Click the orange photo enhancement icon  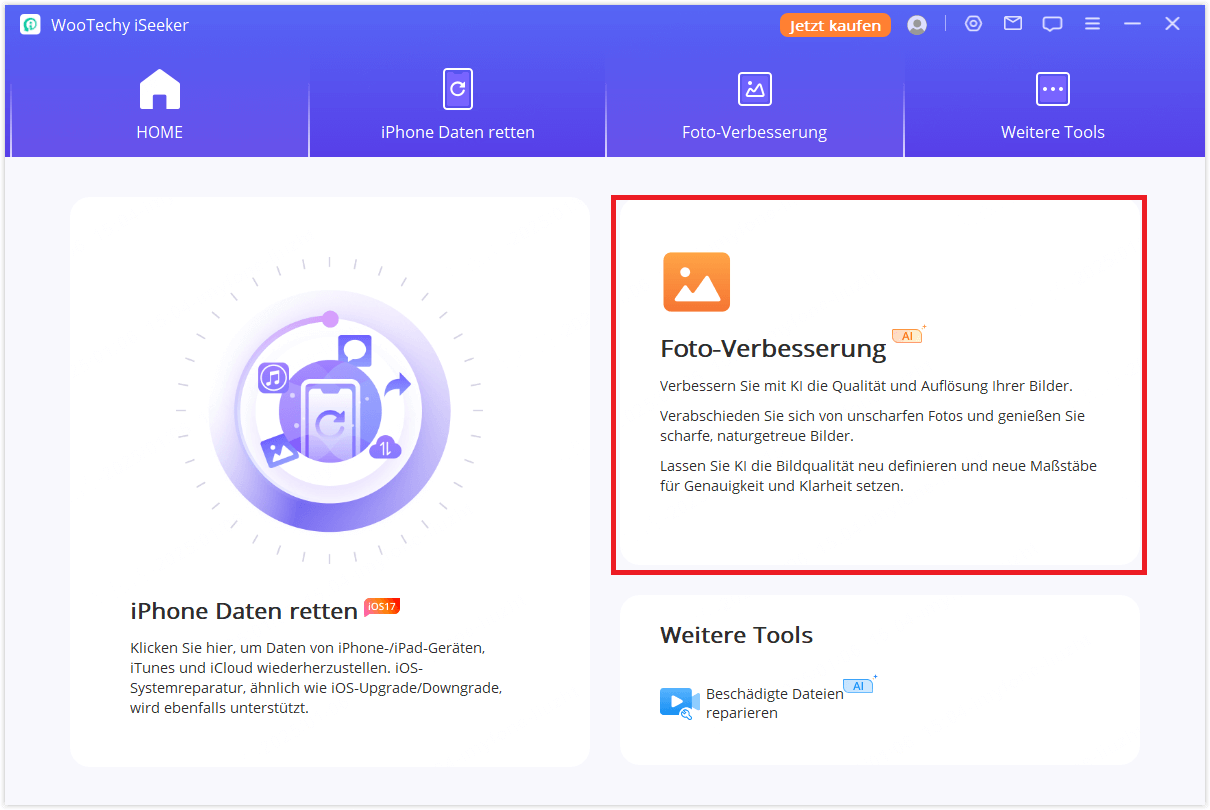coord(696,282)
